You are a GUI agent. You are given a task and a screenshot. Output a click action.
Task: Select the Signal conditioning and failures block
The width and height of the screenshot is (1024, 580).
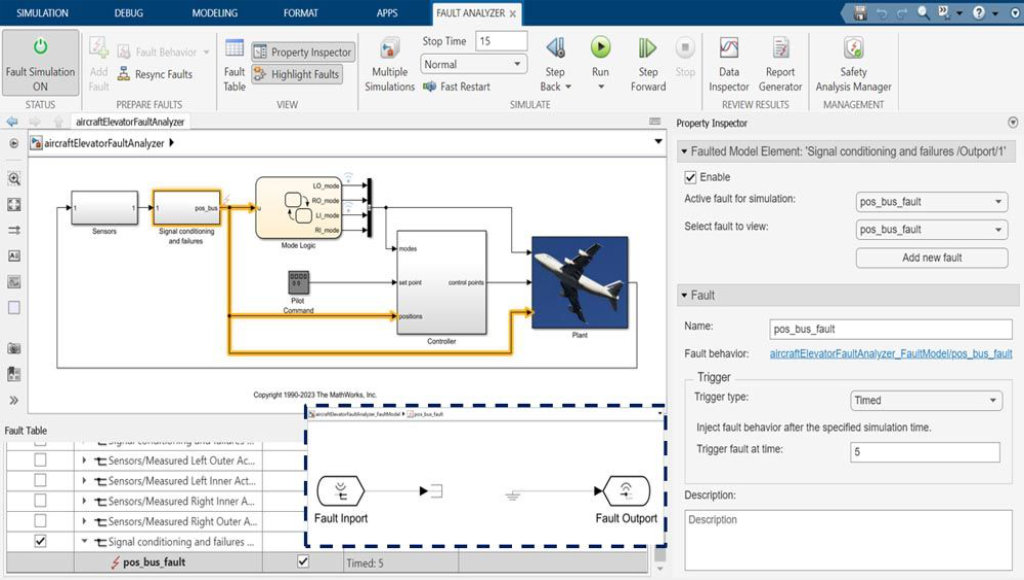pyautogui.click(x=186, y=208)
